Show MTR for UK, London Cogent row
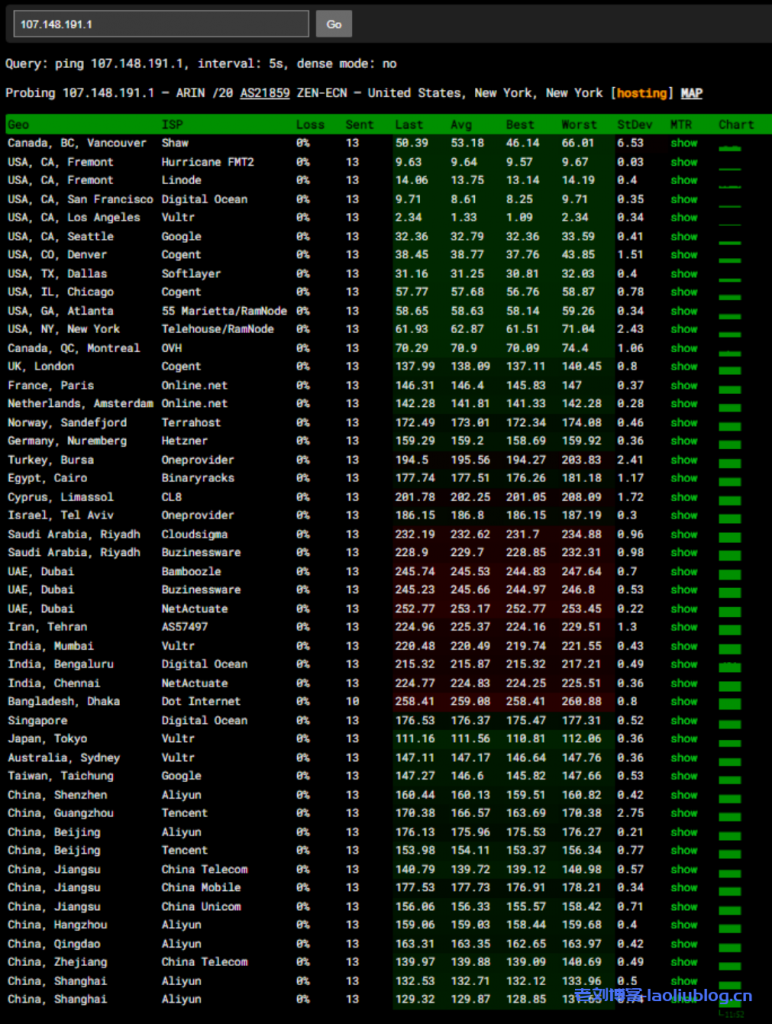 tap(684, 366)
